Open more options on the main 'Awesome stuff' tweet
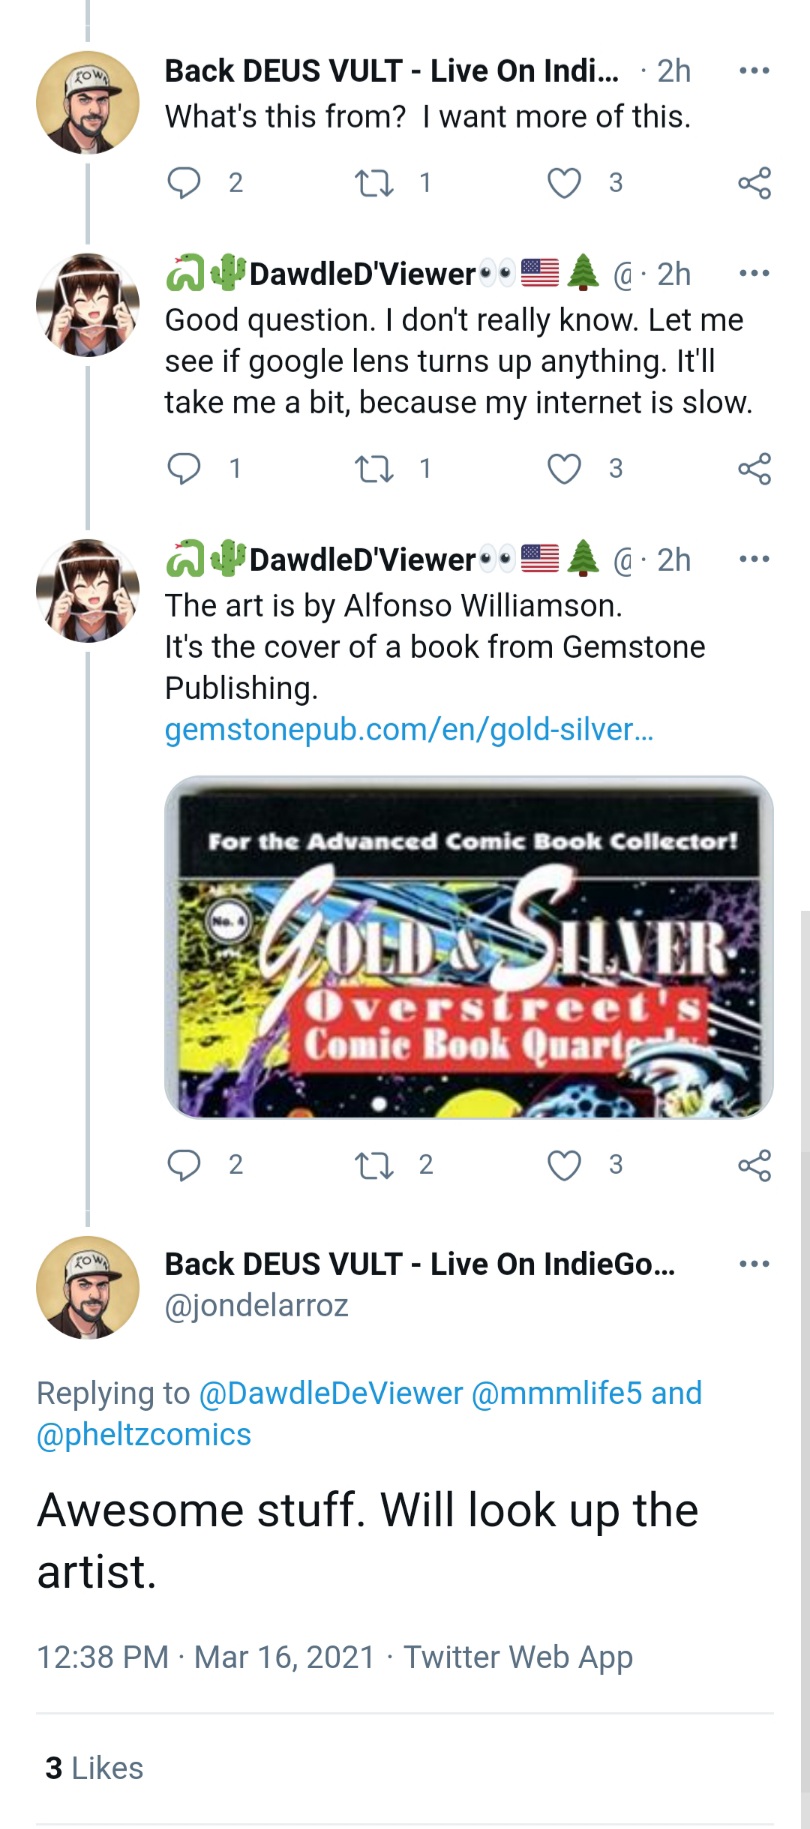The height and width of the screenshot is (1829, 810). pos(754,1264)
